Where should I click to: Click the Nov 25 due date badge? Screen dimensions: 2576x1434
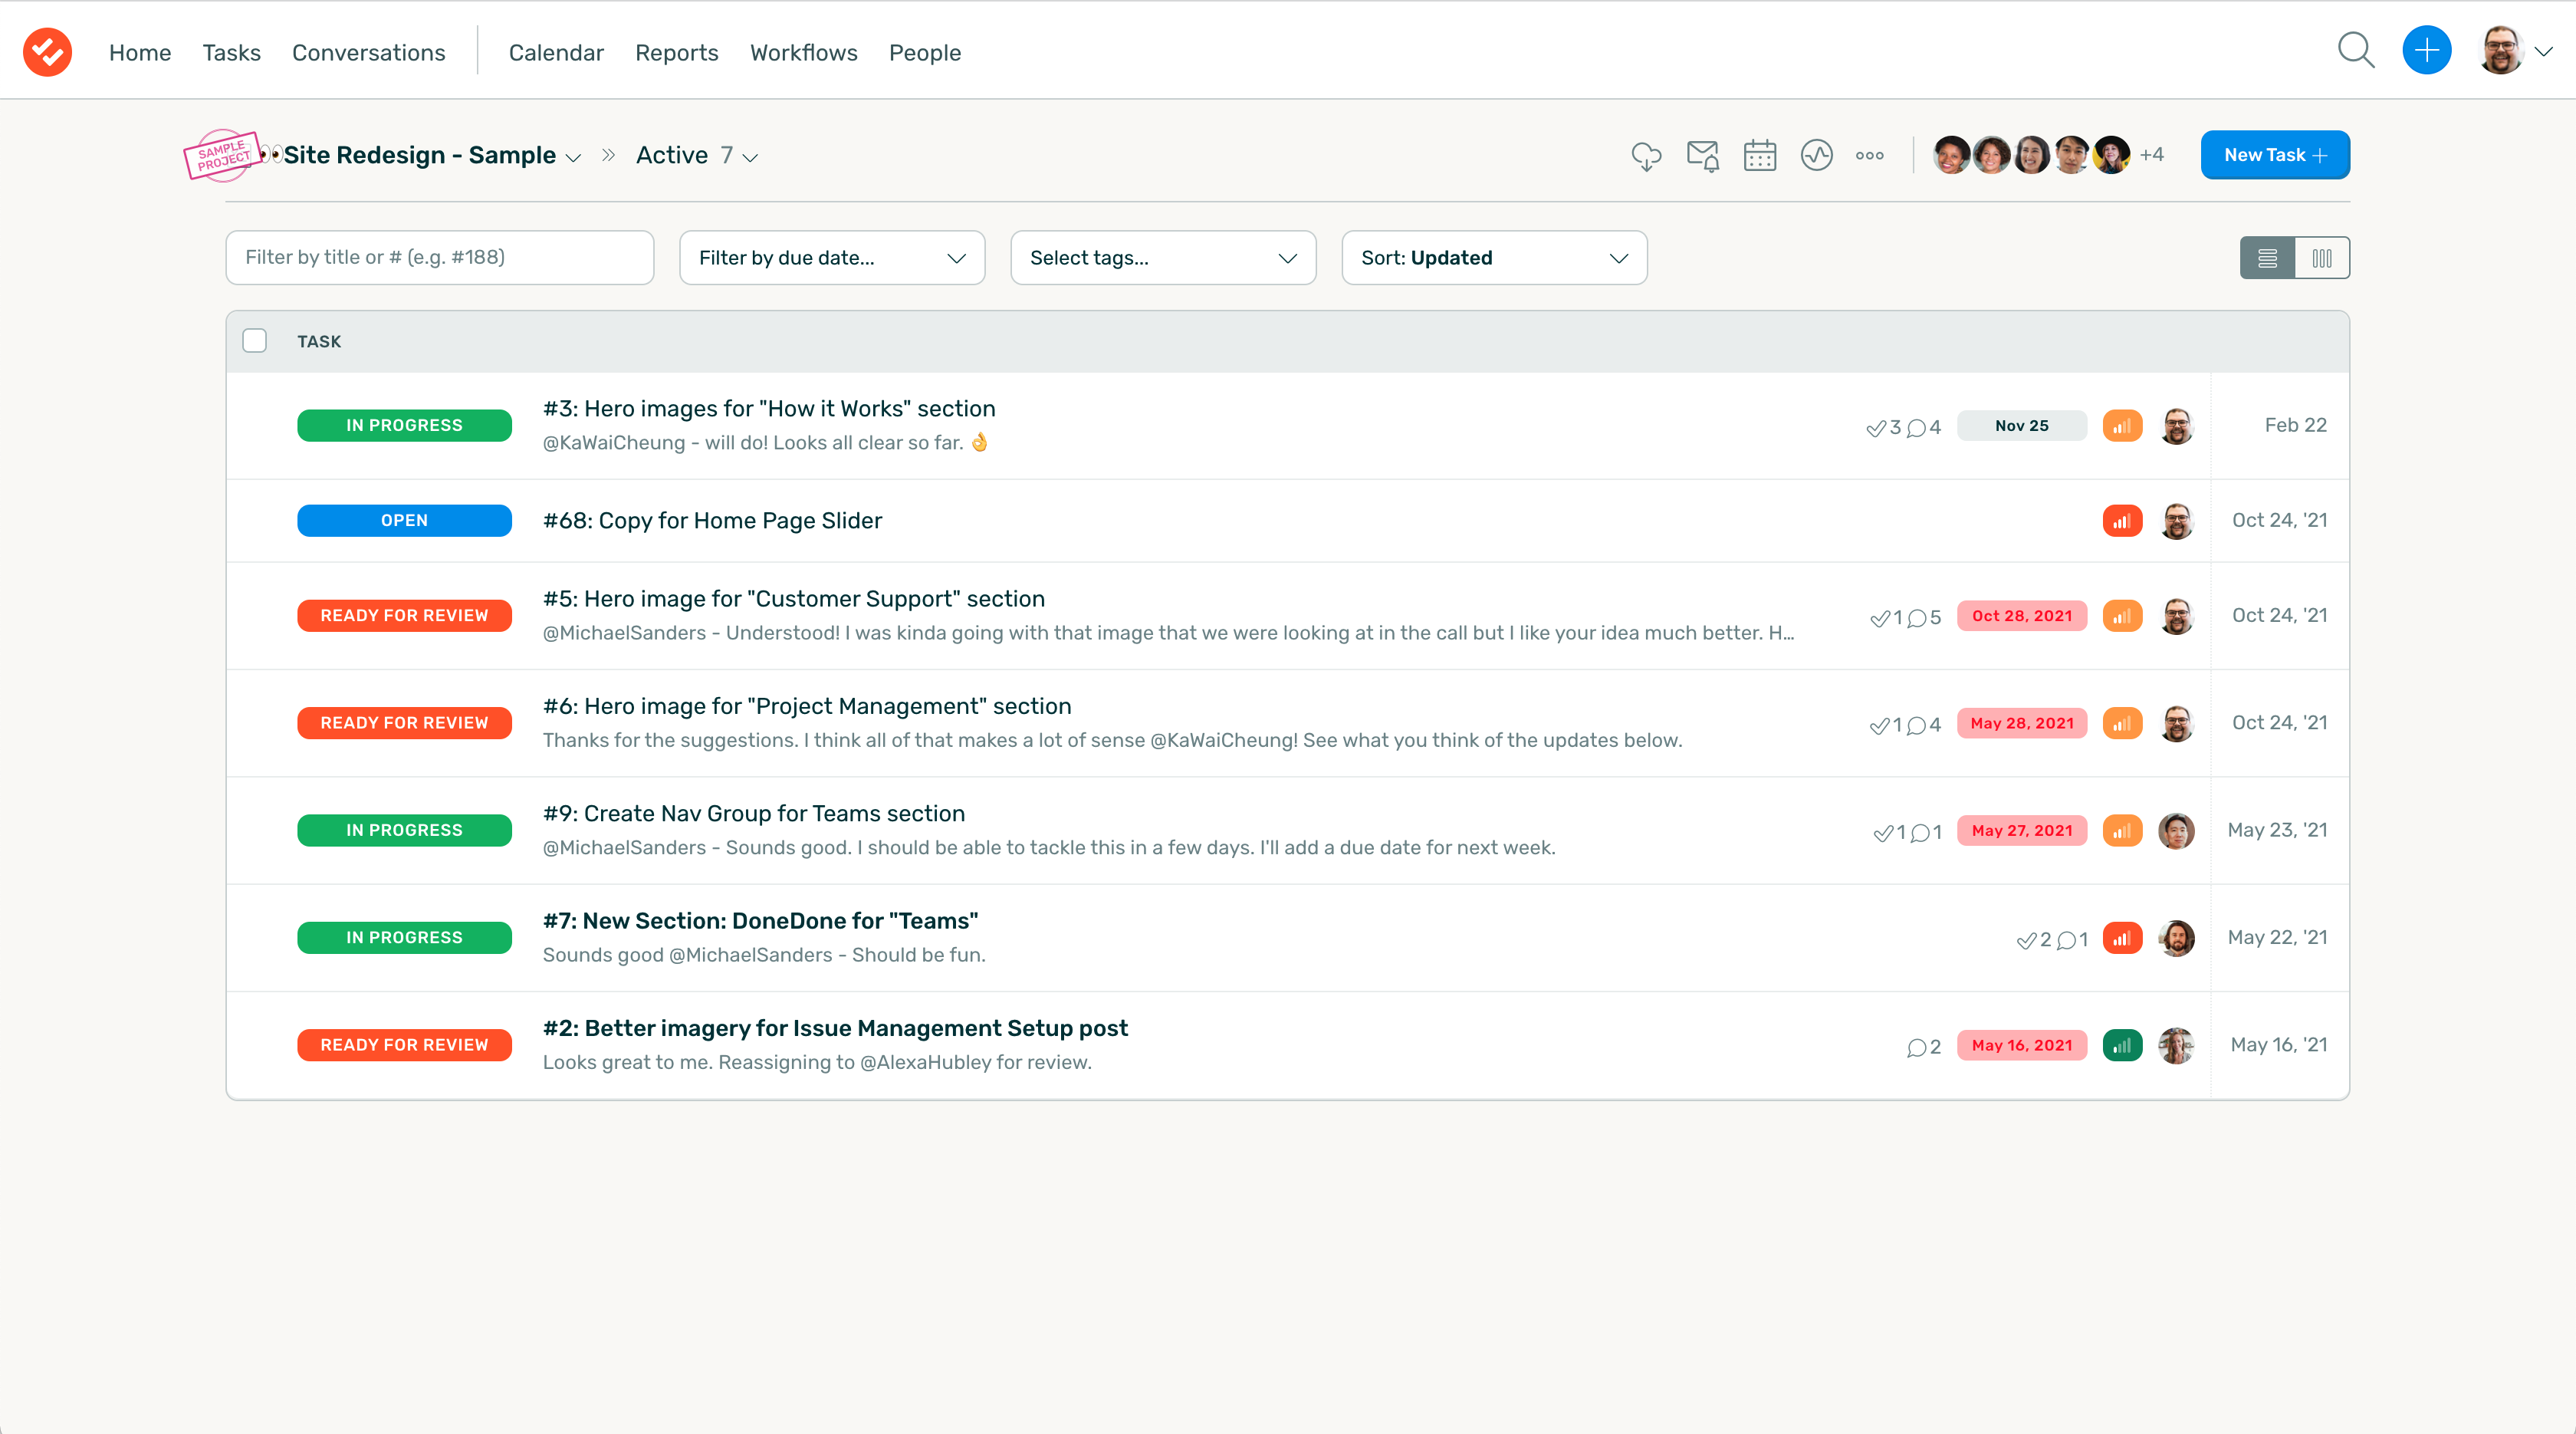coord(2021,426)
